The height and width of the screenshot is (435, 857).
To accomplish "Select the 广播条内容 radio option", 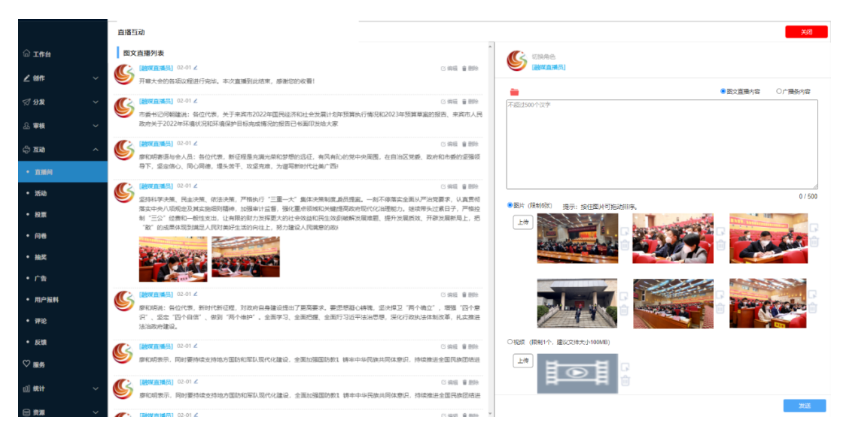I will pyautogui.click(x=779, y=91).
